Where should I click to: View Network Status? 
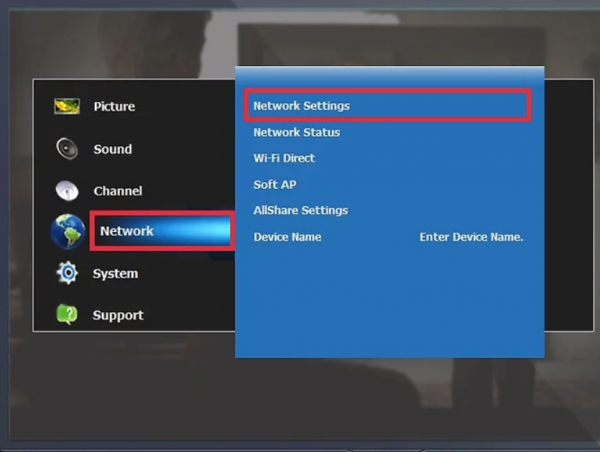[297, 132]
